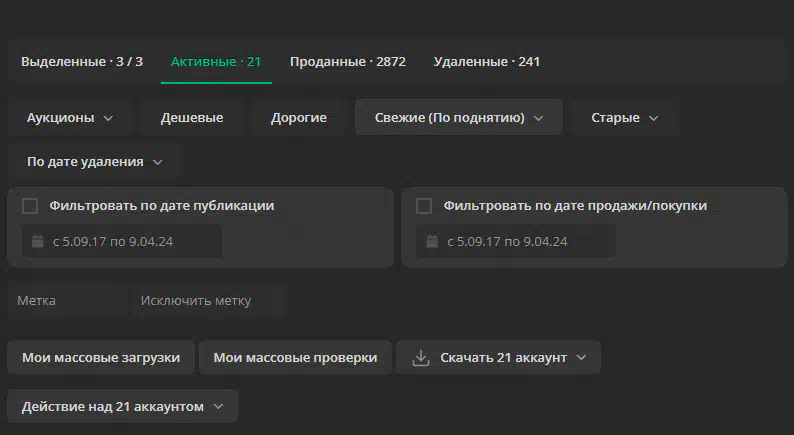The image size is (794, 435).
Task: Open Мои массовые загрузки
Action: [x=101, y=358]
